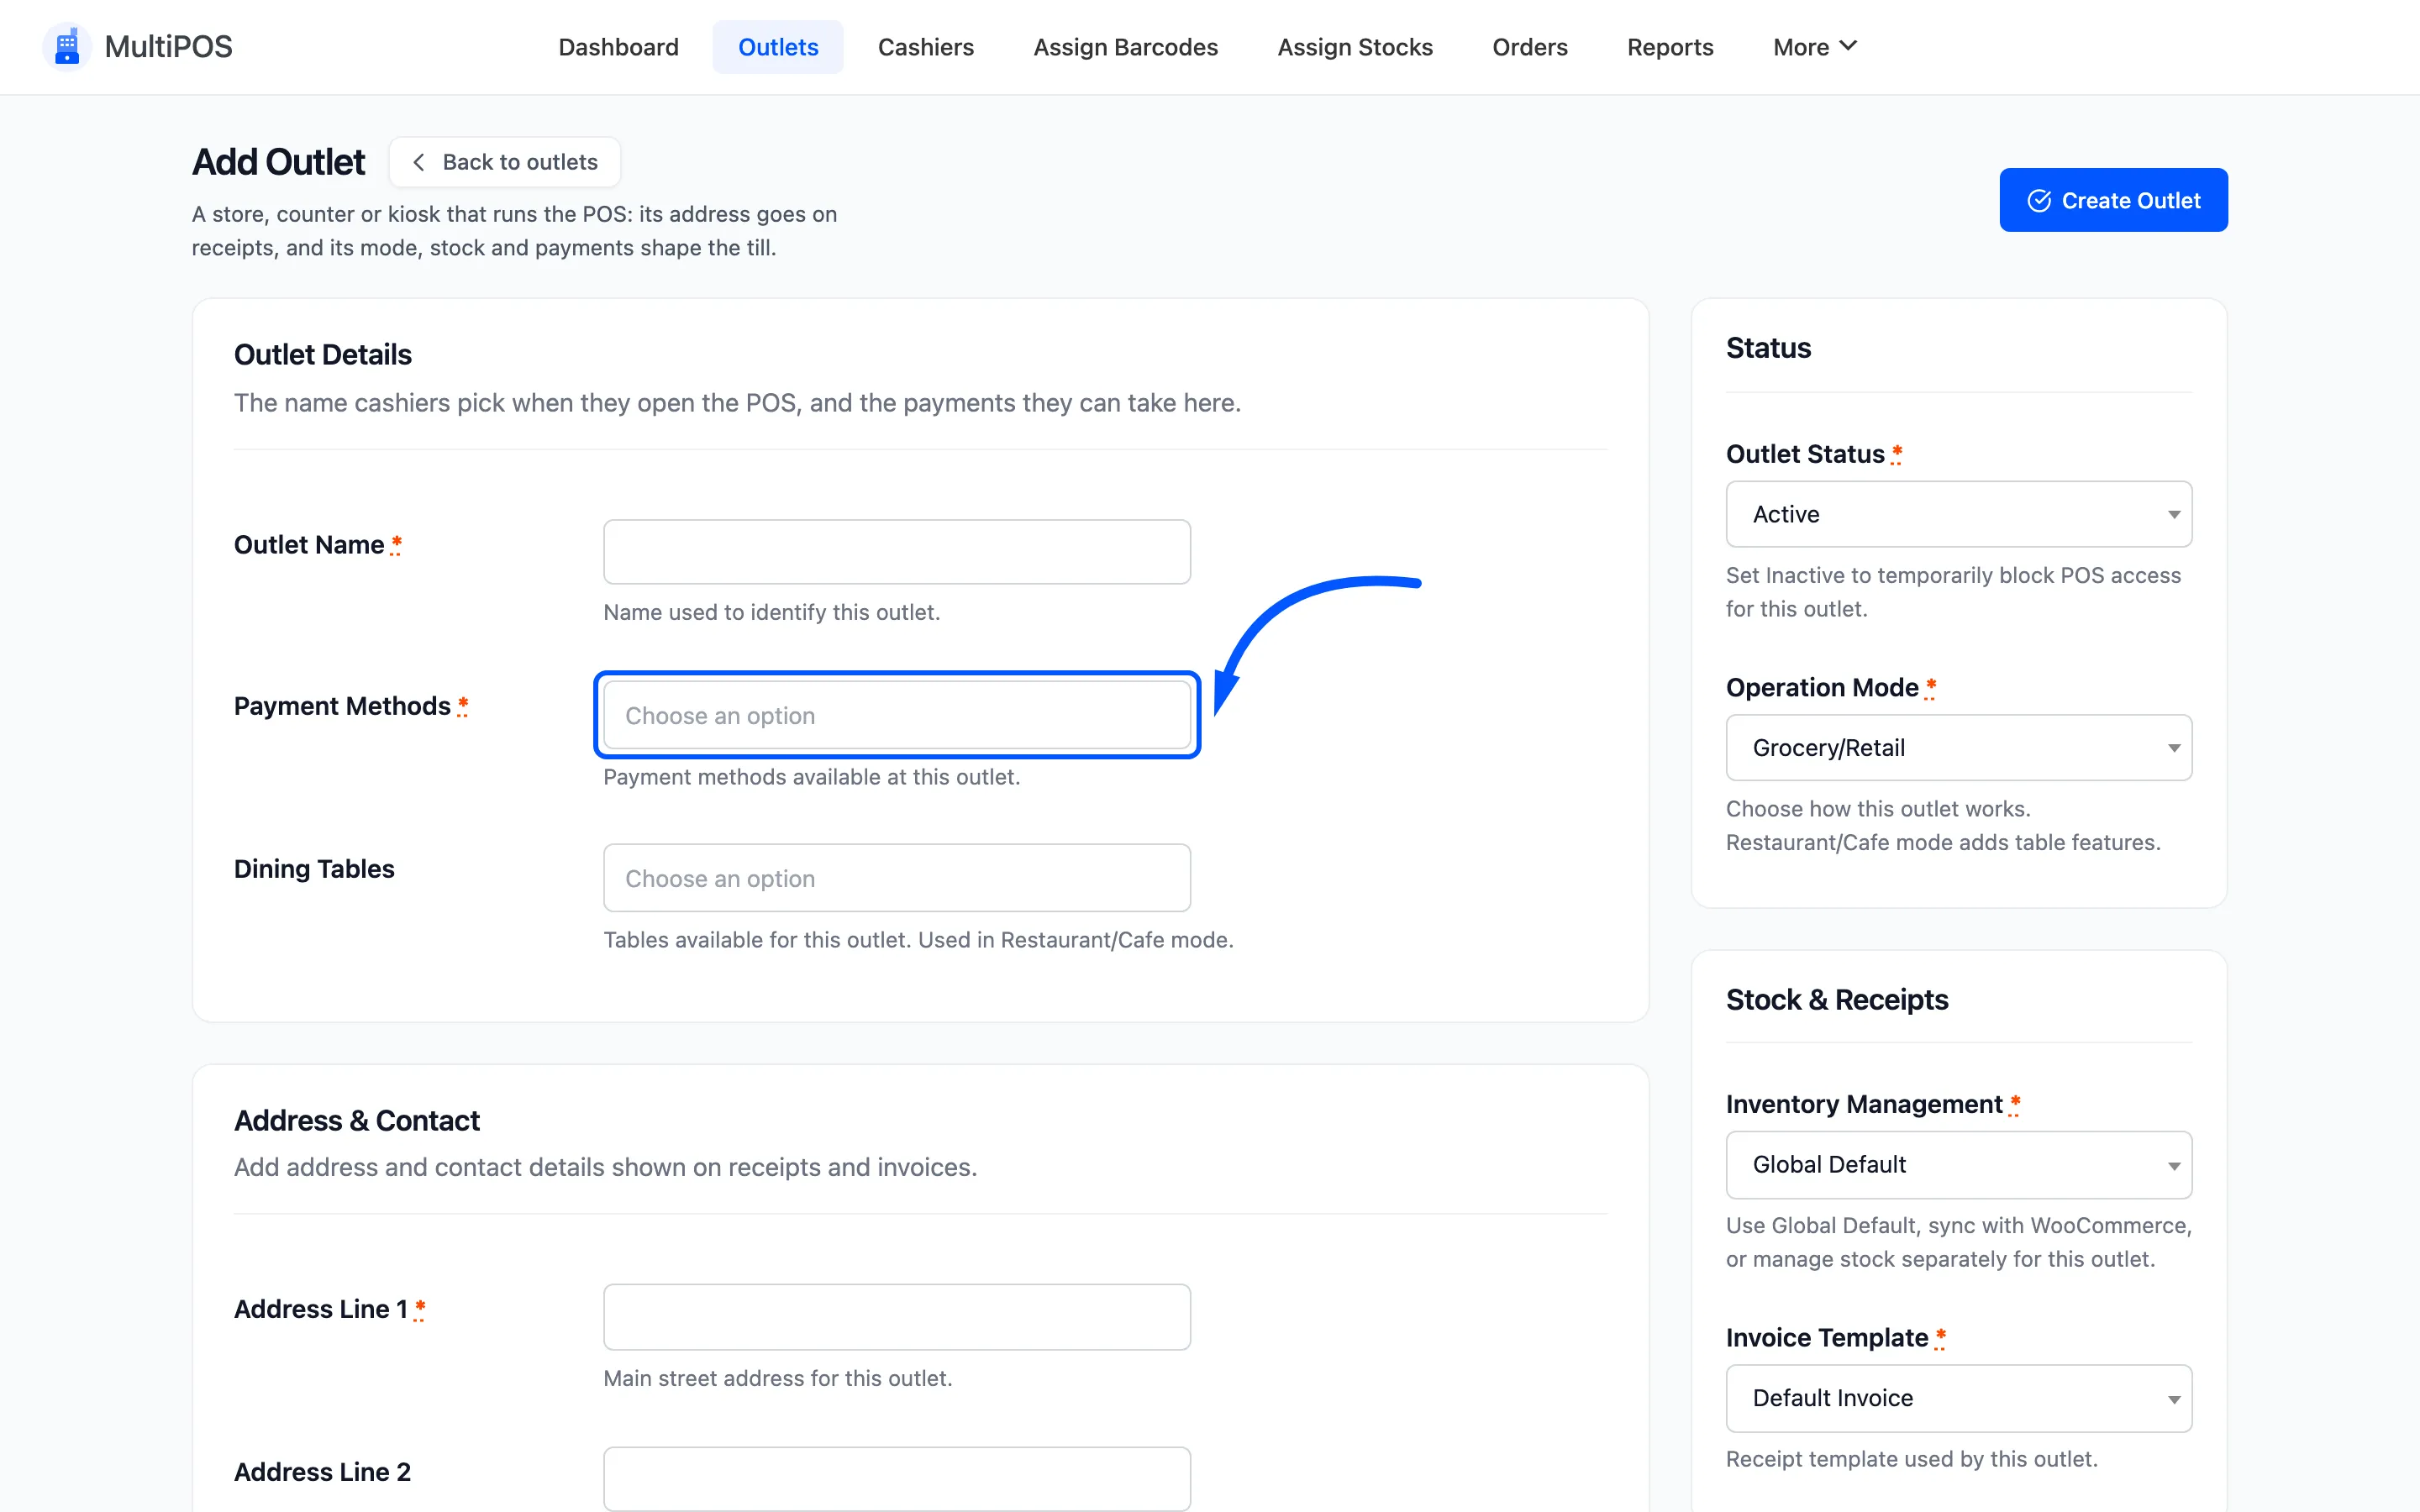Screen dimensions: 2420x1512
Task: Click the MultiPOS logo icon
Action: [67, 47]
